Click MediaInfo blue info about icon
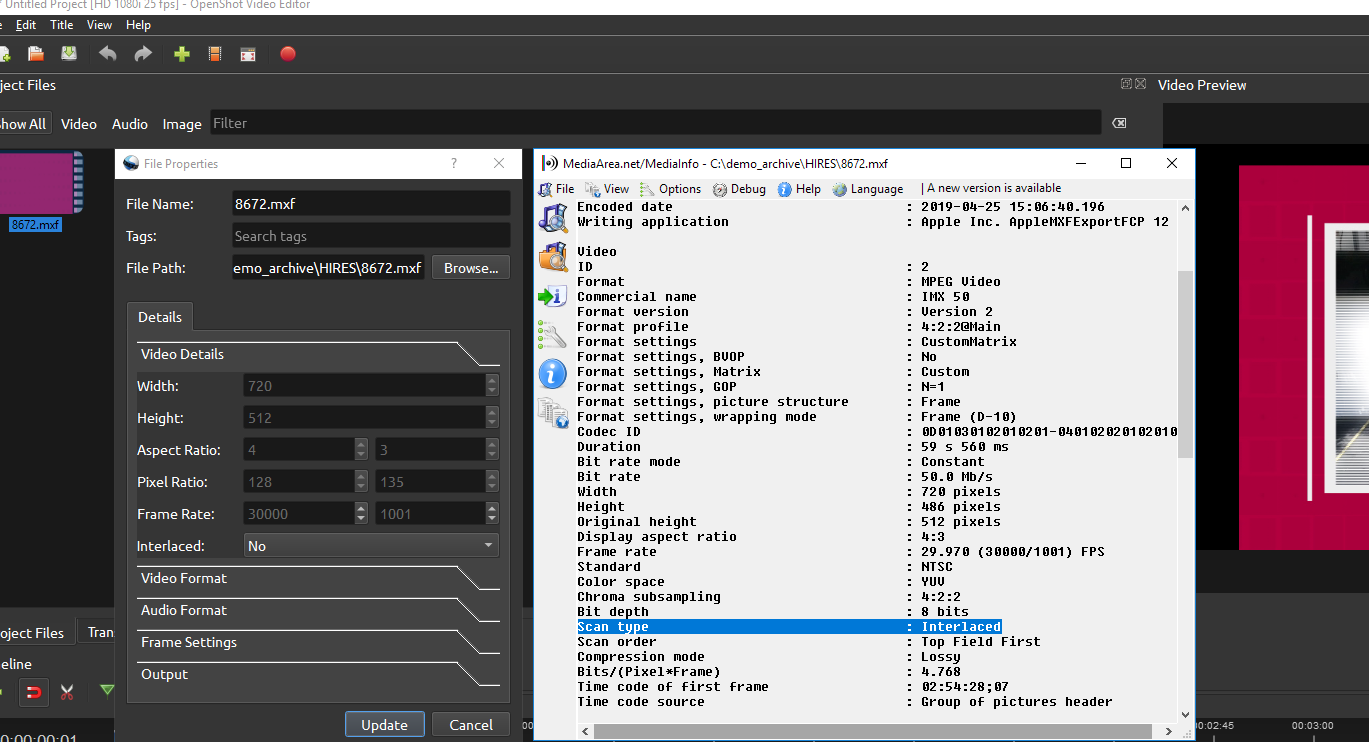 (553, 374)
